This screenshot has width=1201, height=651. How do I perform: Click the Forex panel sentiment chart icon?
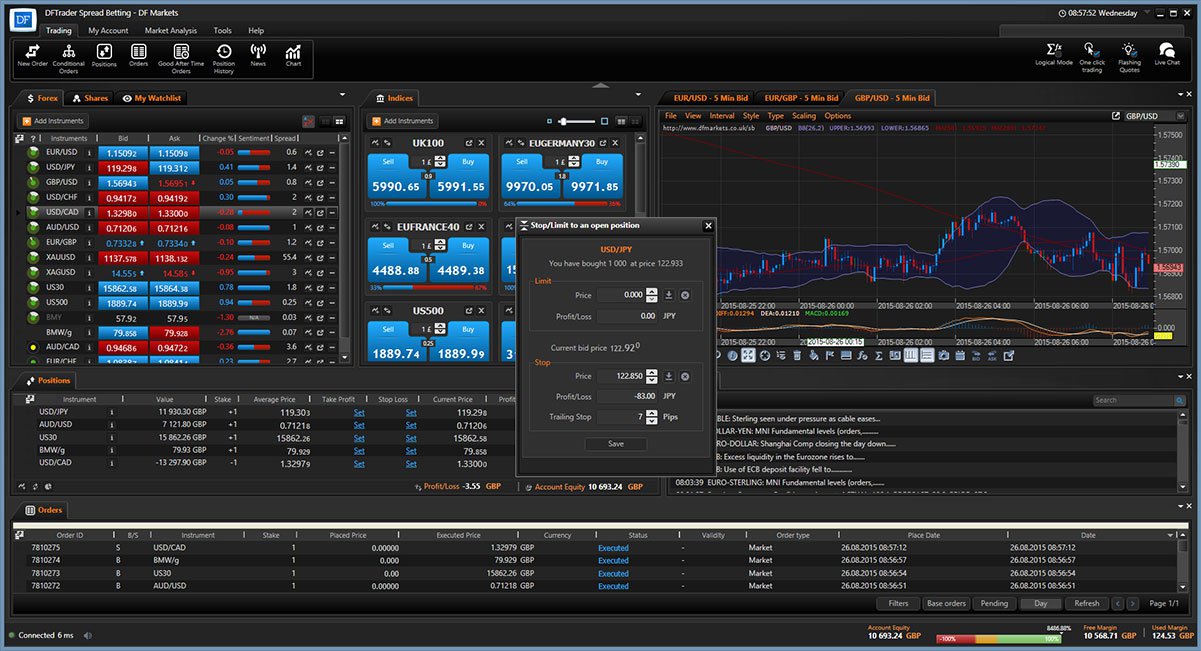tap(308, 121)
